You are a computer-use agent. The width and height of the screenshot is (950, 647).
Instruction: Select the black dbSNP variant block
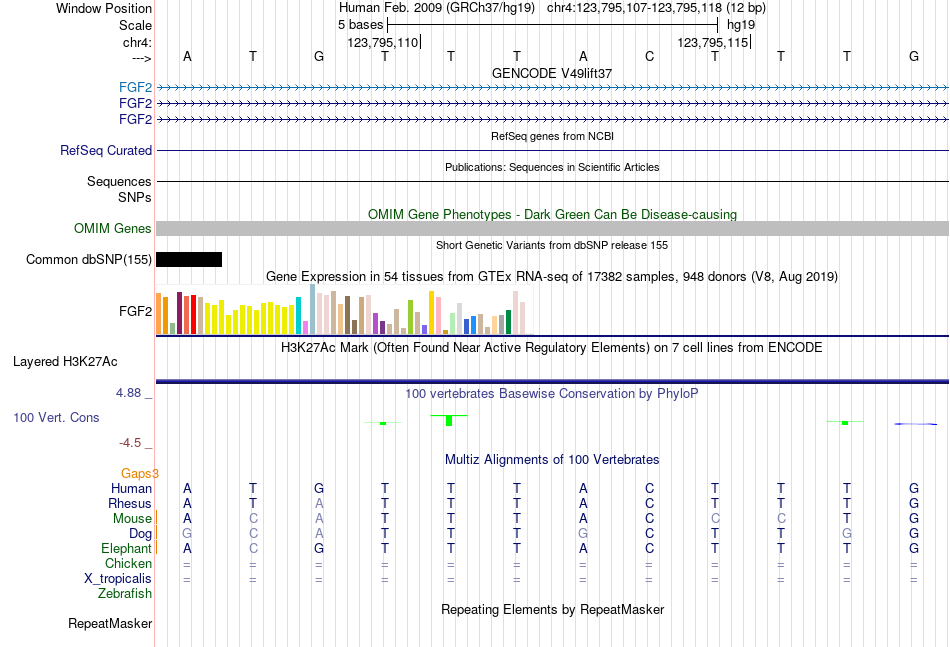pyautogui.click(x=189, y=259)
